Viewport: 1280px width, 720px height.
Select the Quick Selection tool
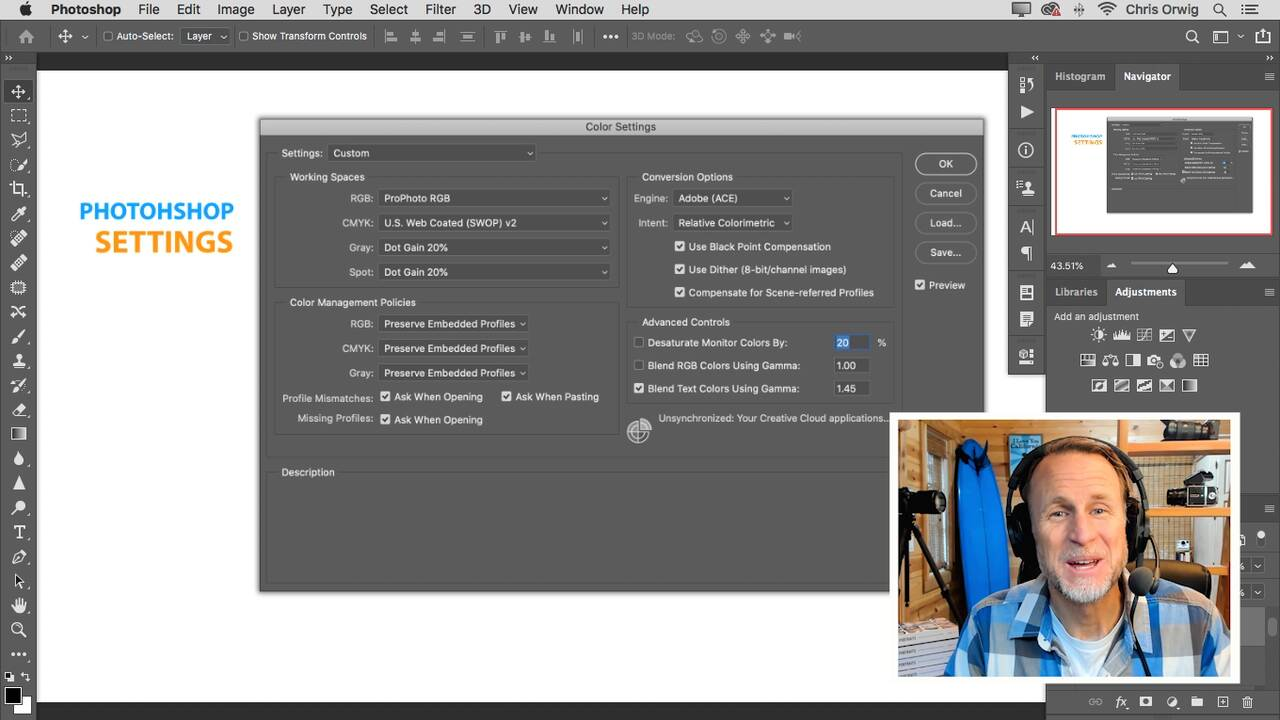coord(18,165)
